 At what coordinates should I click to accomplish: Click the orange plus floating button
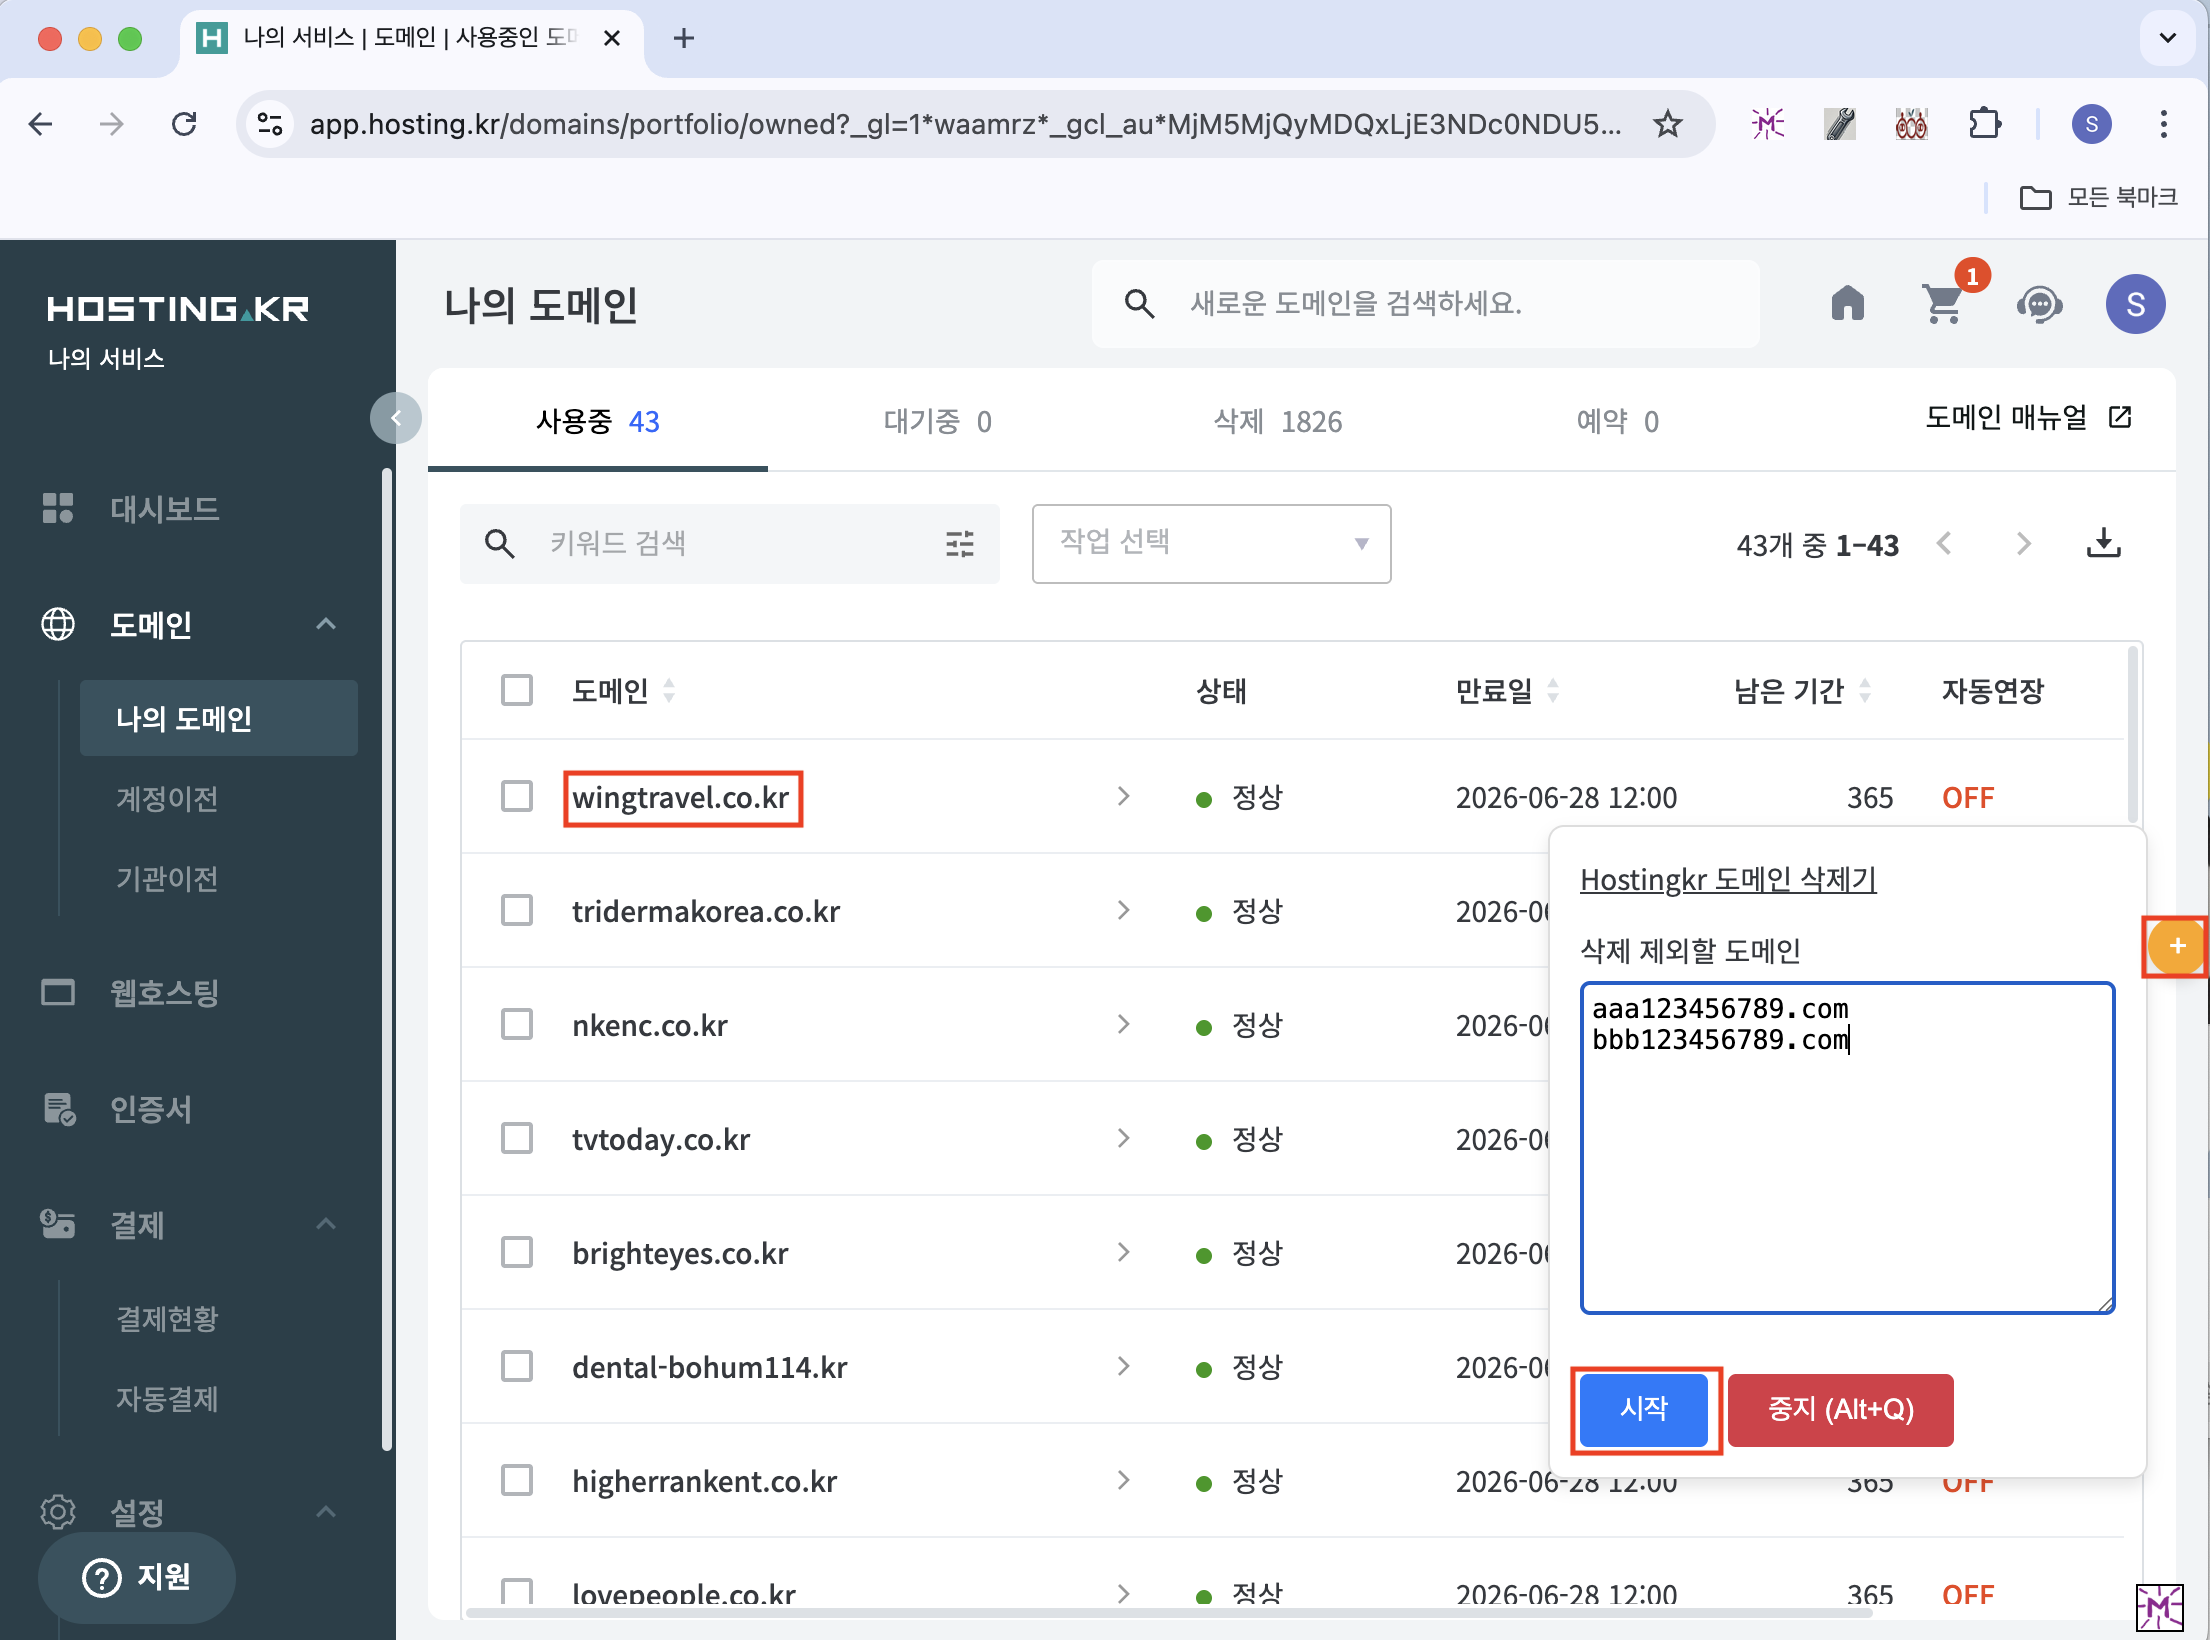2176,946
